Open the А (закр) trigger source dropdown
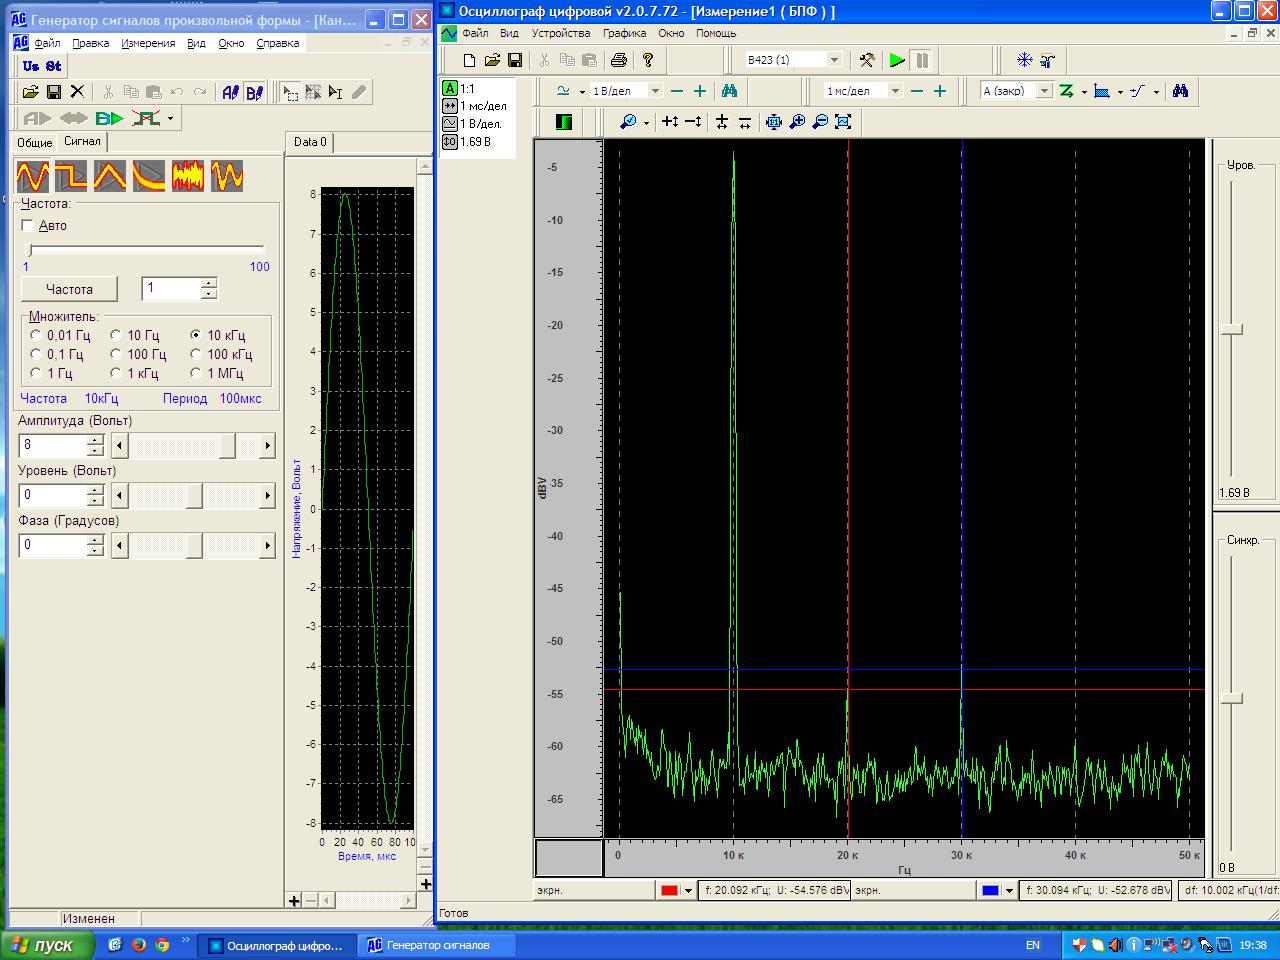1280x960 pixels. coord(1044,91)
